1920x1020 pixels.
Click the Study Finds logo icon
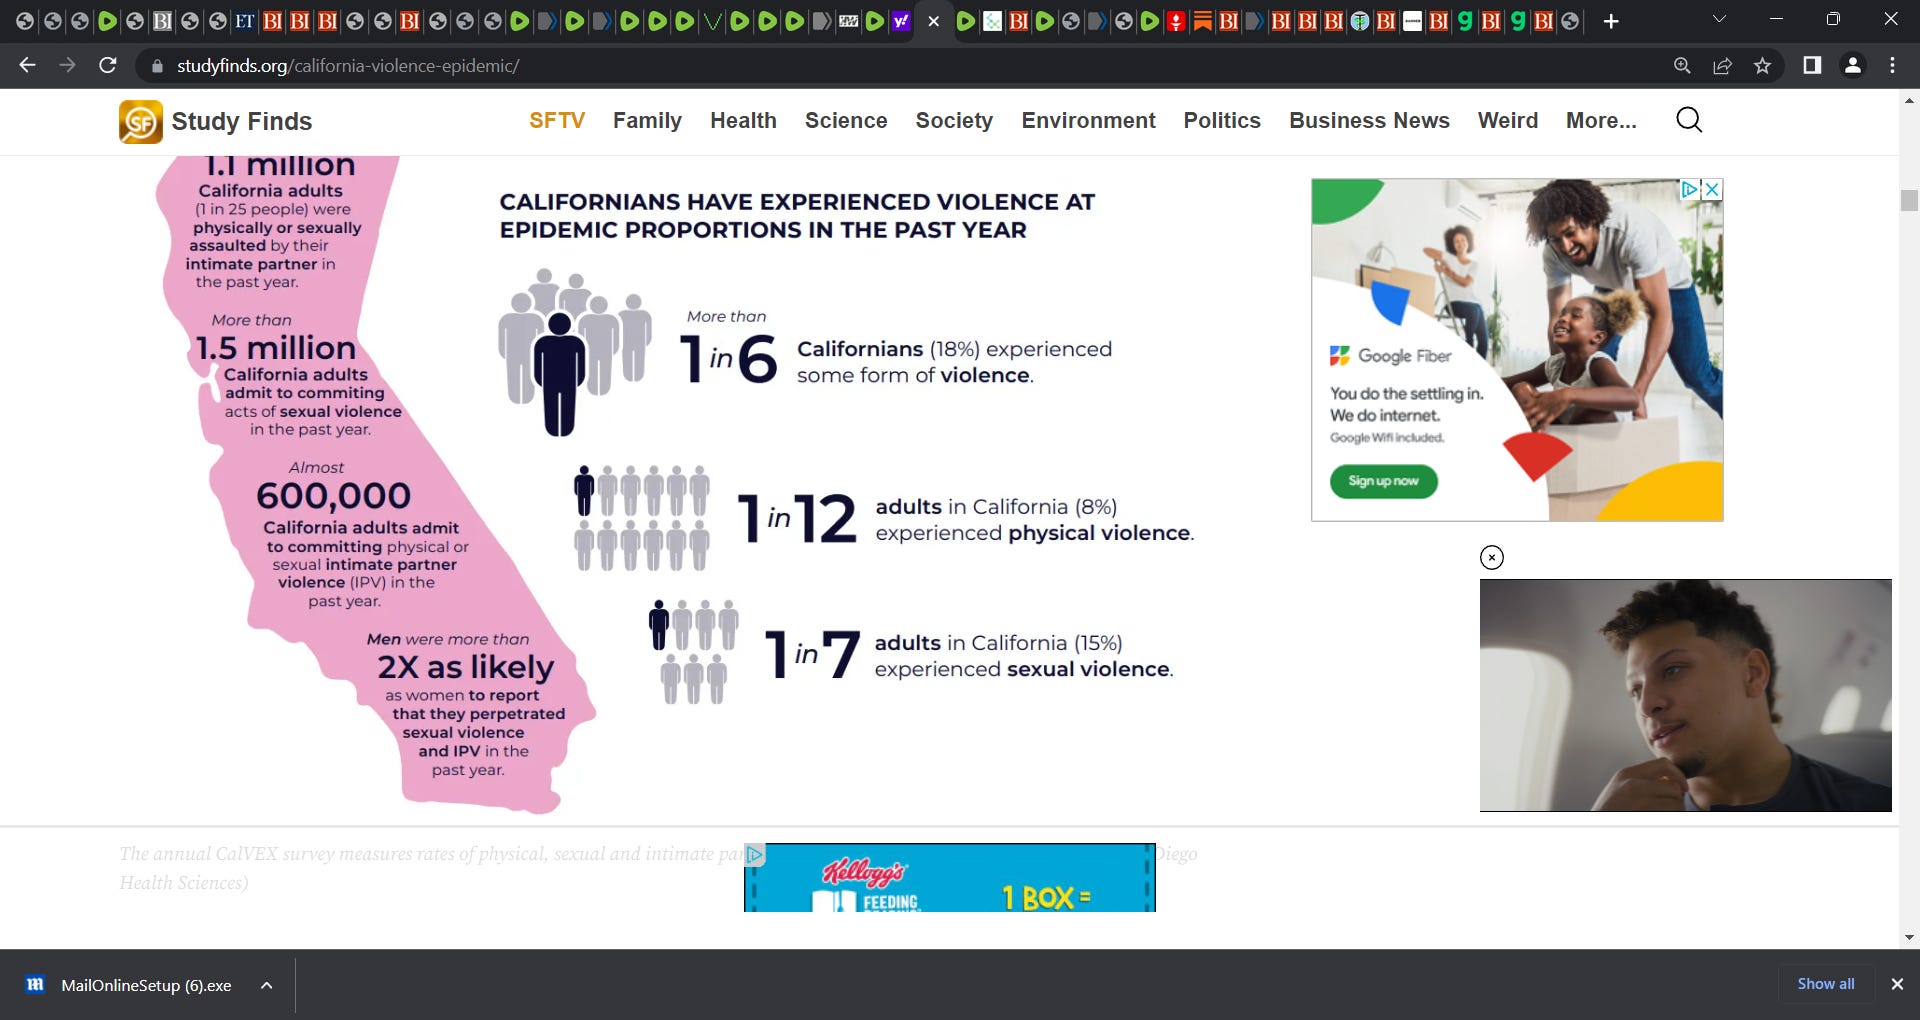coord(140,121)
